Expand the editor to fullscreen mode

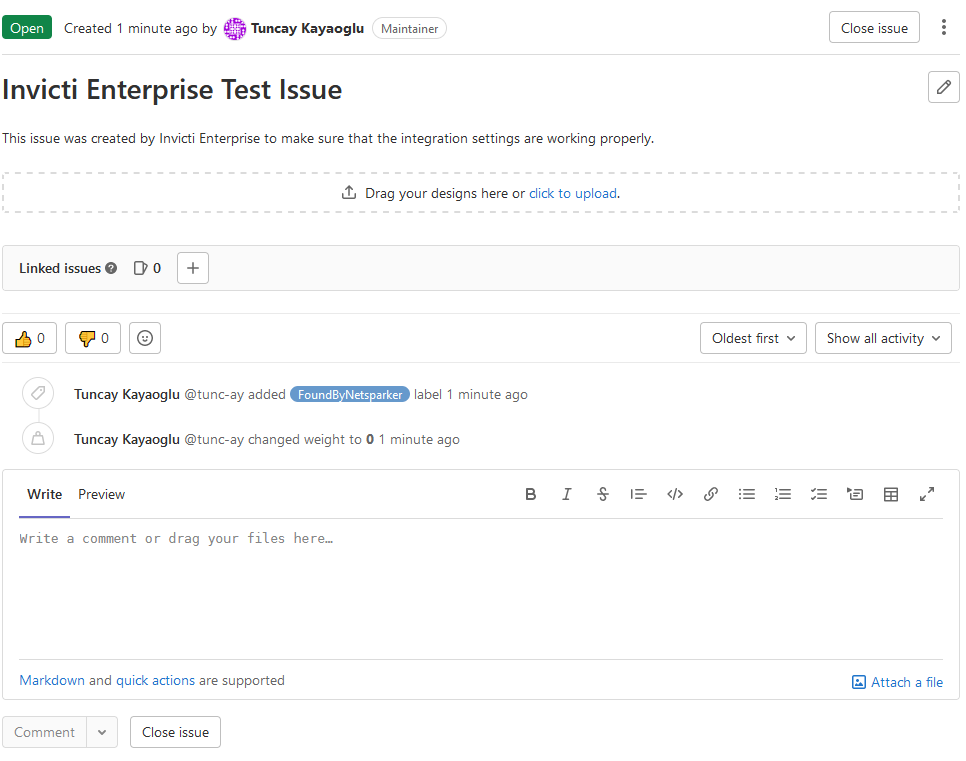coord(926,493)
